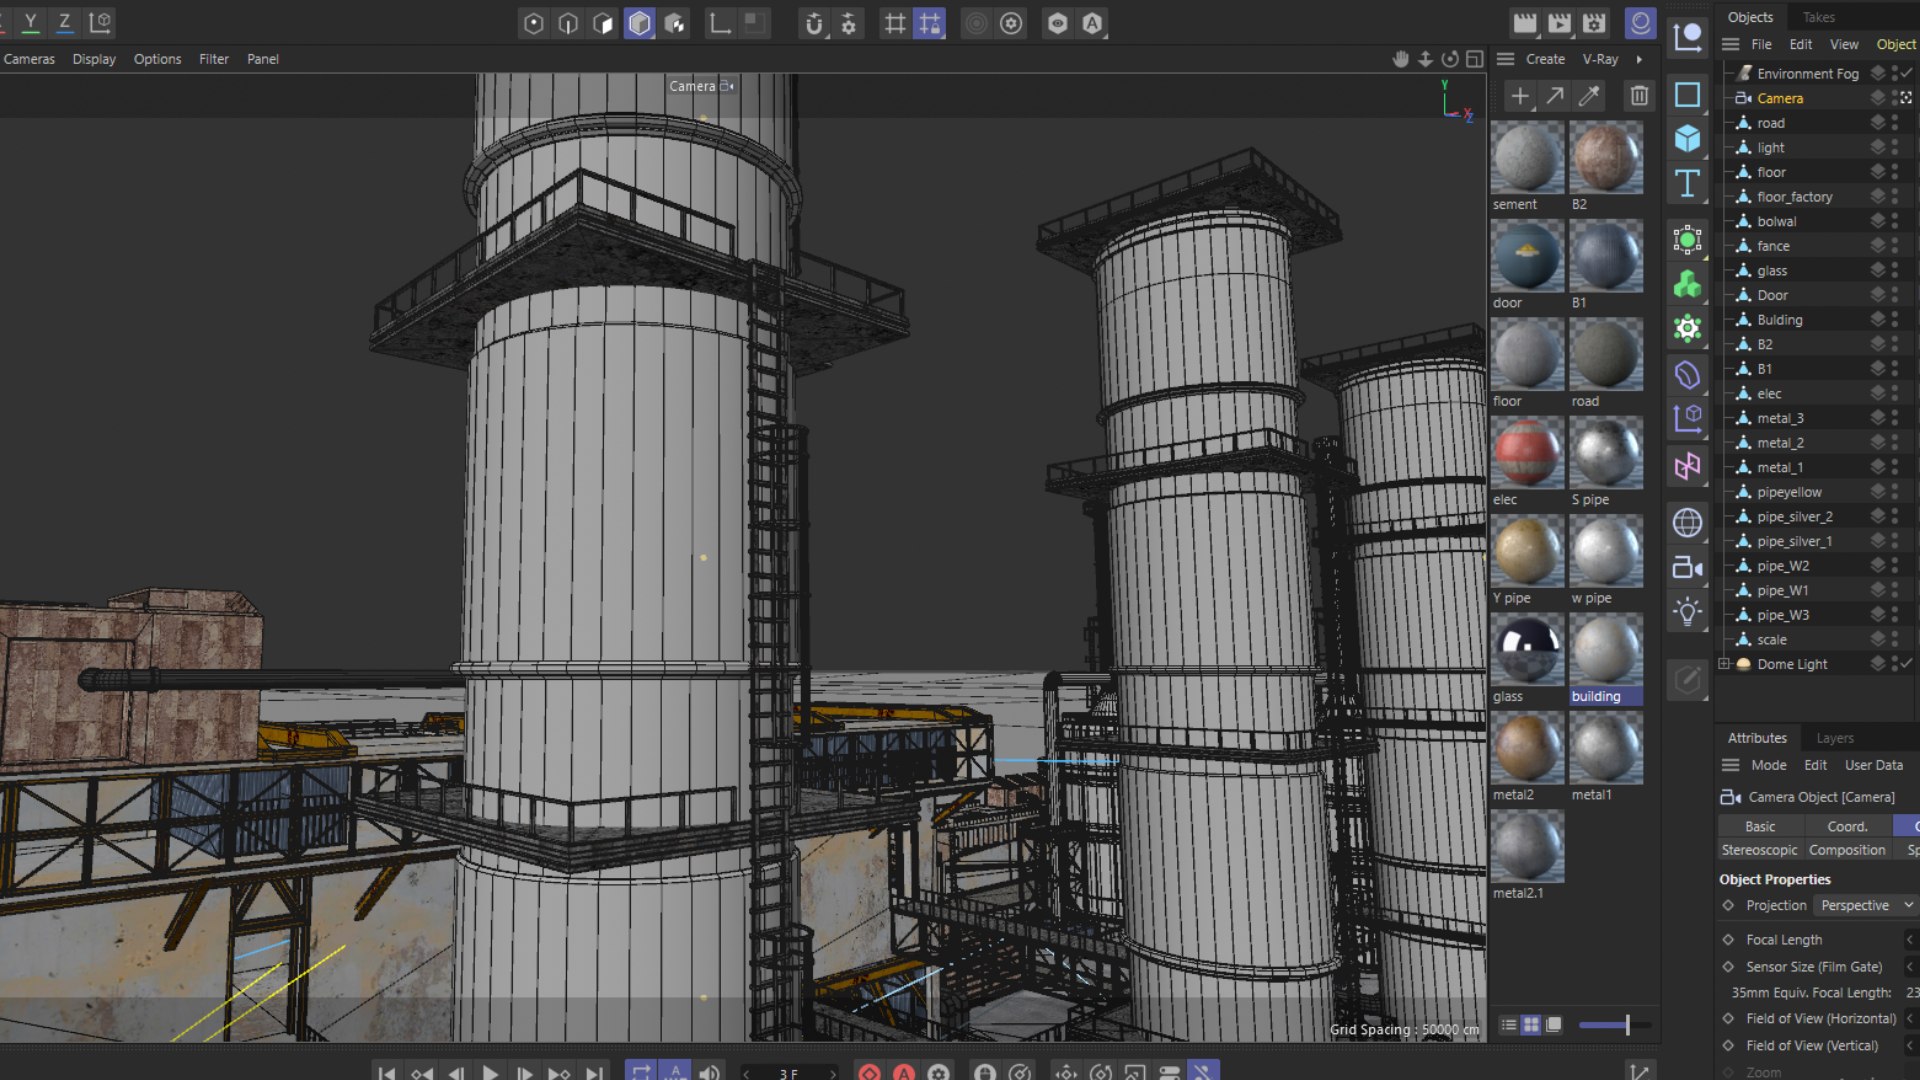This screenshot has width=1920, height=1080.
Task: Click the viewport orbit rotate icon
Action: pyautogui.click(x=1449, y=59)
